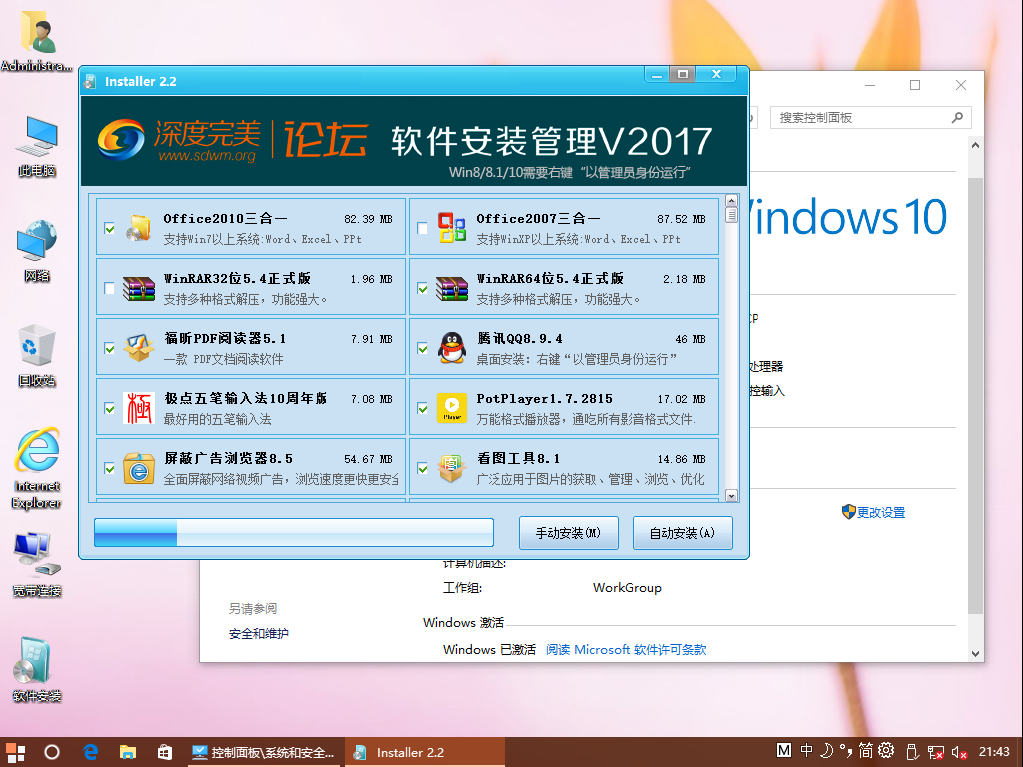Uncheck the Office2010三合一 checkbox
1023x767 pixels.
click(x=110, y=228)
